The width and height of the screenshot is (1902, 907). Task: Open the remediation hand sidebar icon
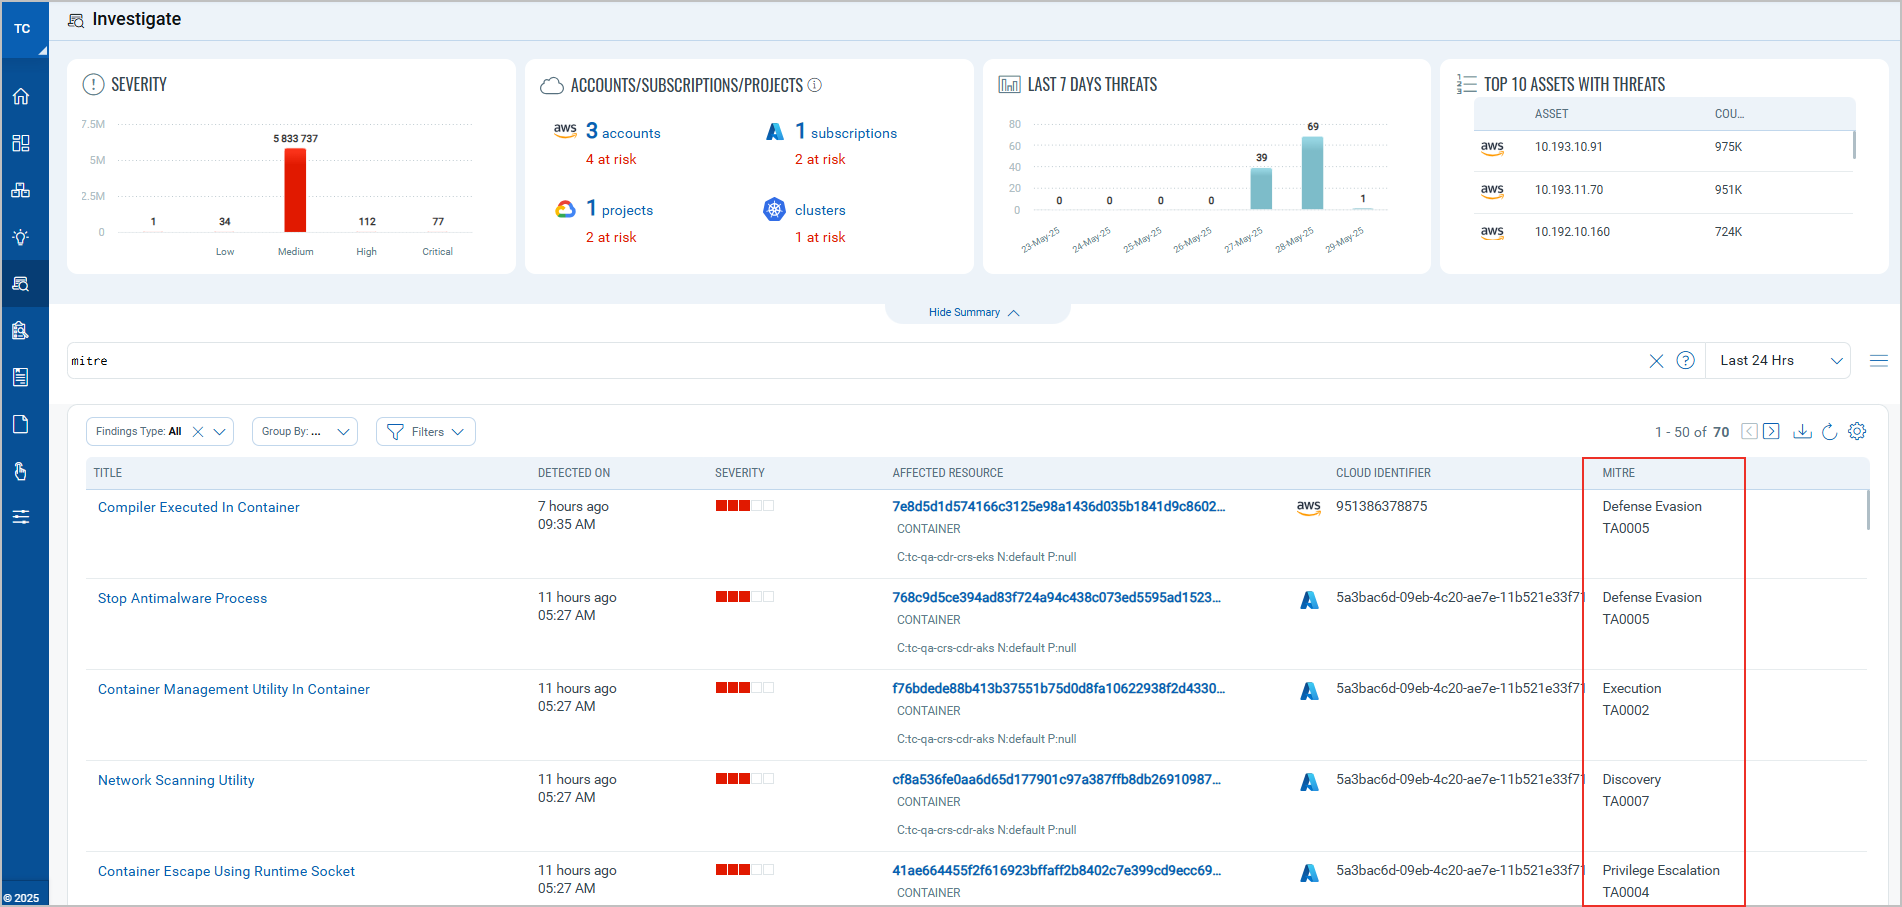click(21, 471)
